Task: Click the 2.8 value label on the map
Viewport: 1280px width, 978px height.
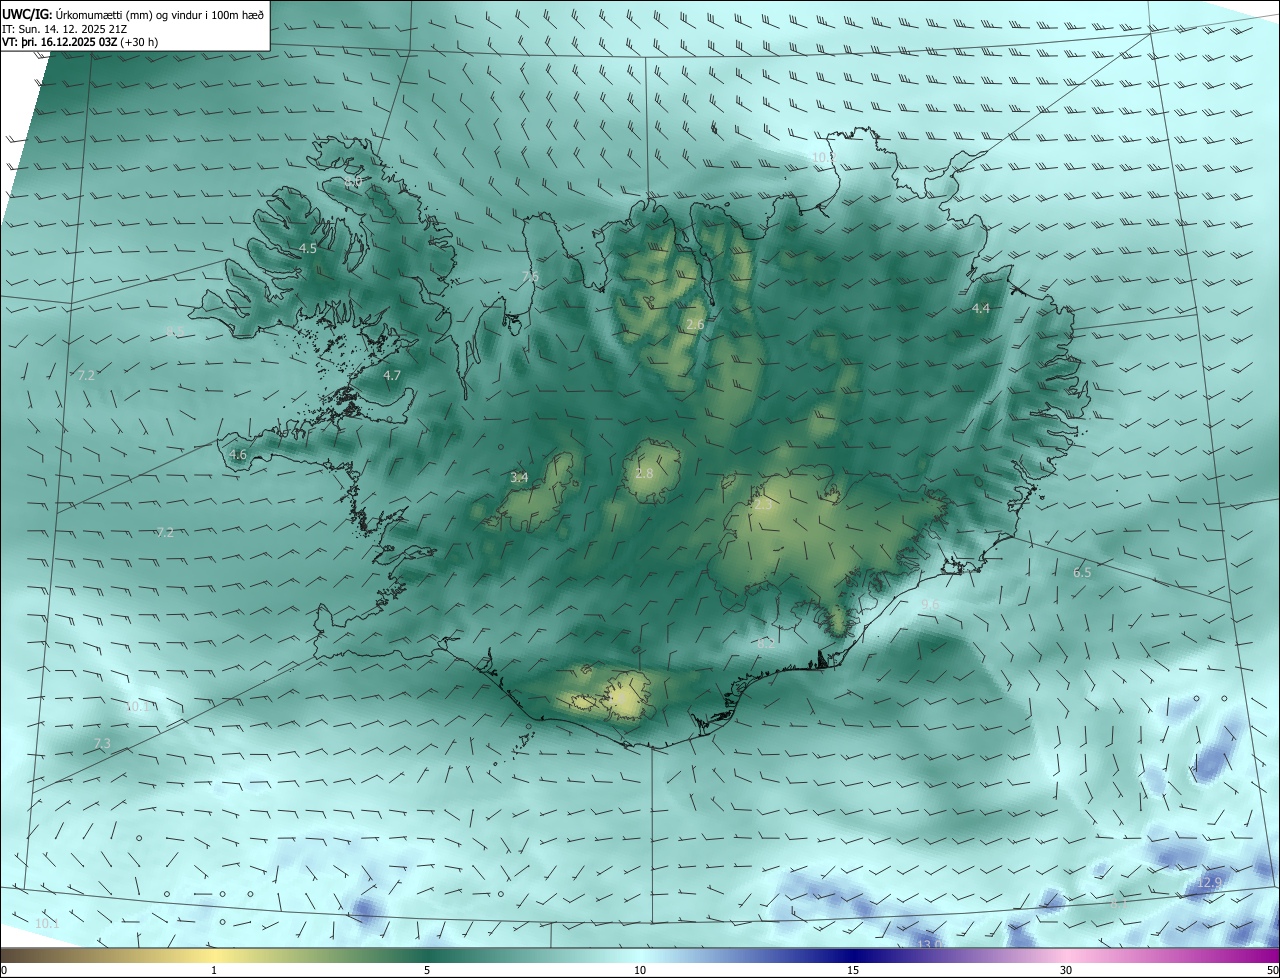Action: pos(644,473)
